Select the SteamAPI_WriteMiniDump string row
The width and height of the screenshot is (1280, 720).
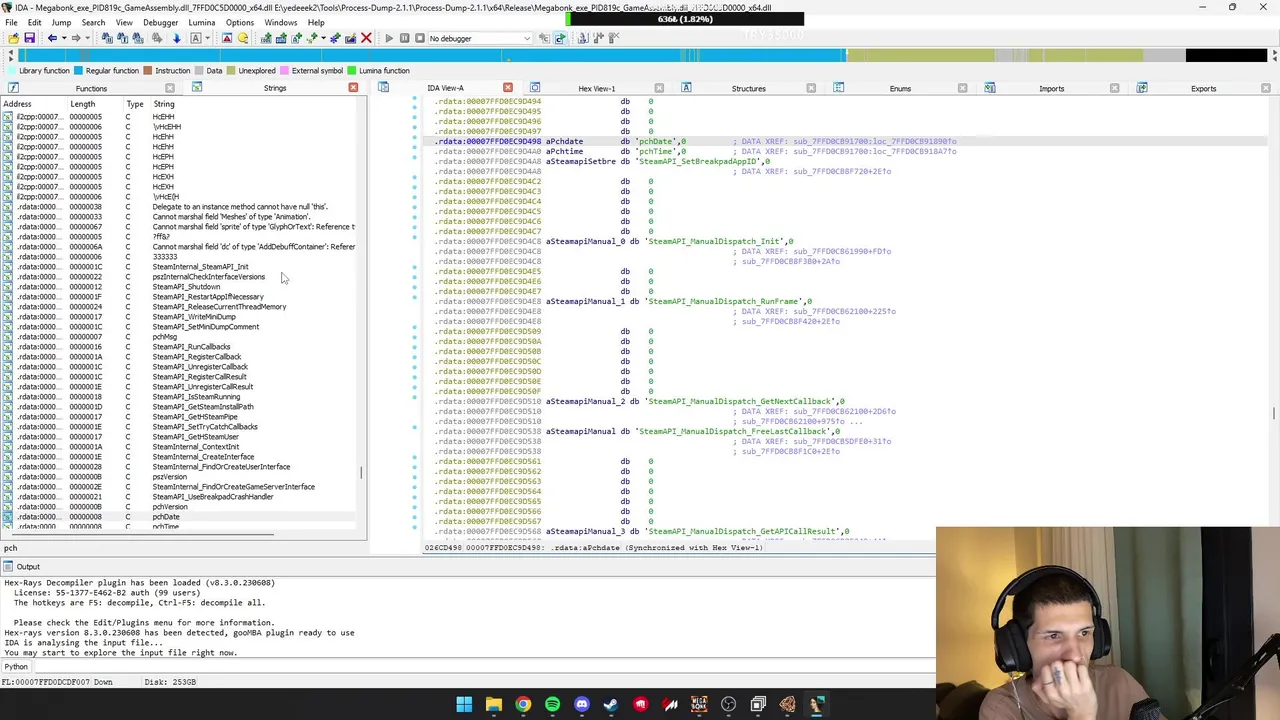[x=180, y=317]
